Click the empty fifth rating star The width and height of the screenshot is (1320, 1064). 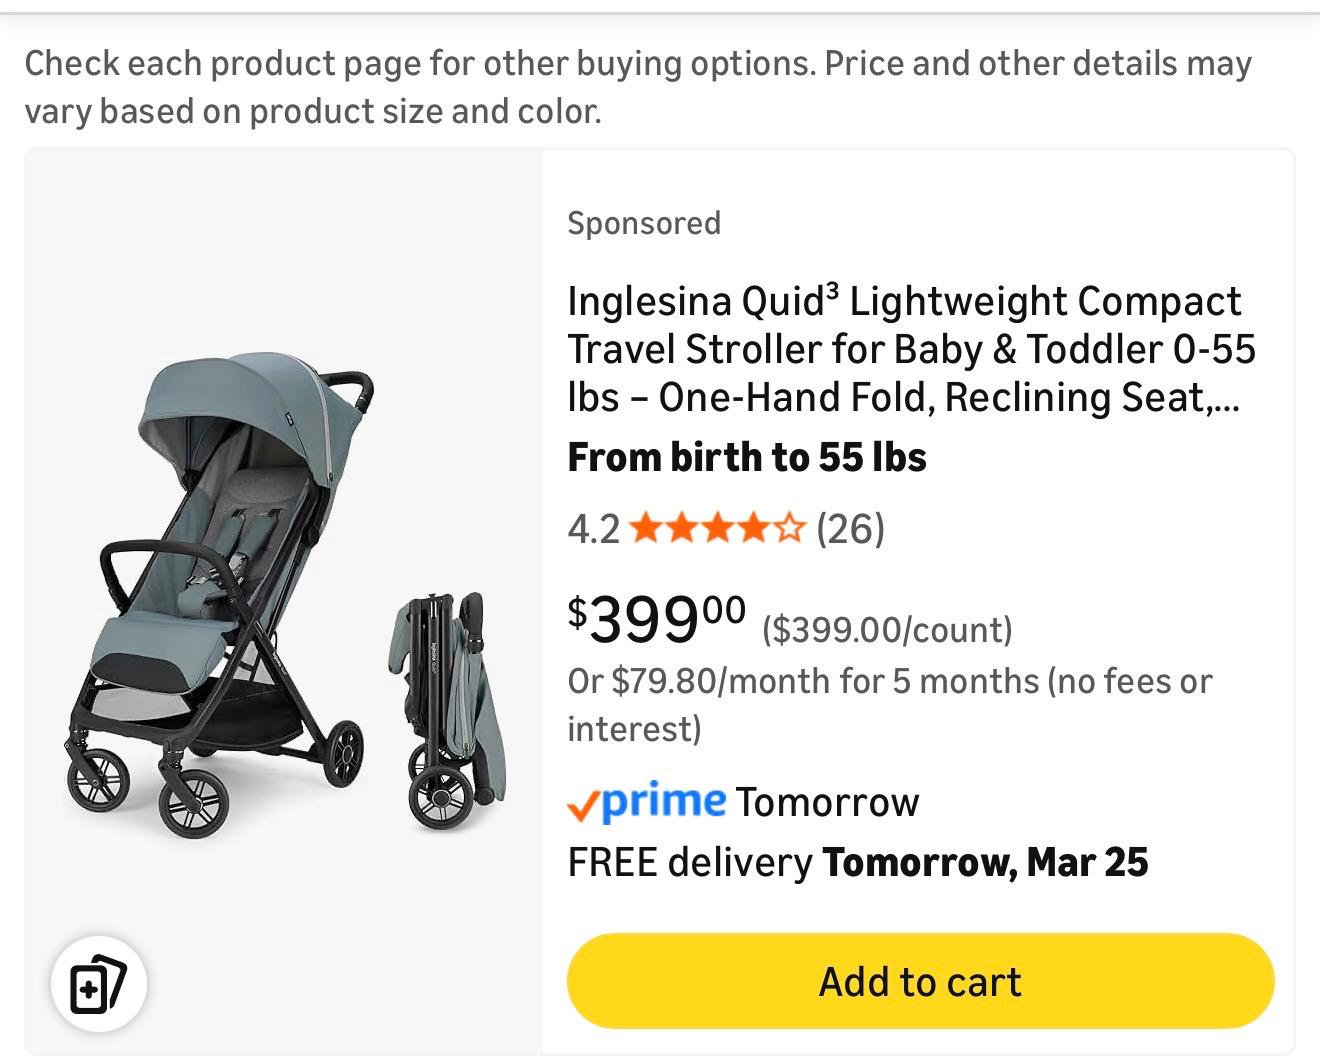click(x=790, y=527)
